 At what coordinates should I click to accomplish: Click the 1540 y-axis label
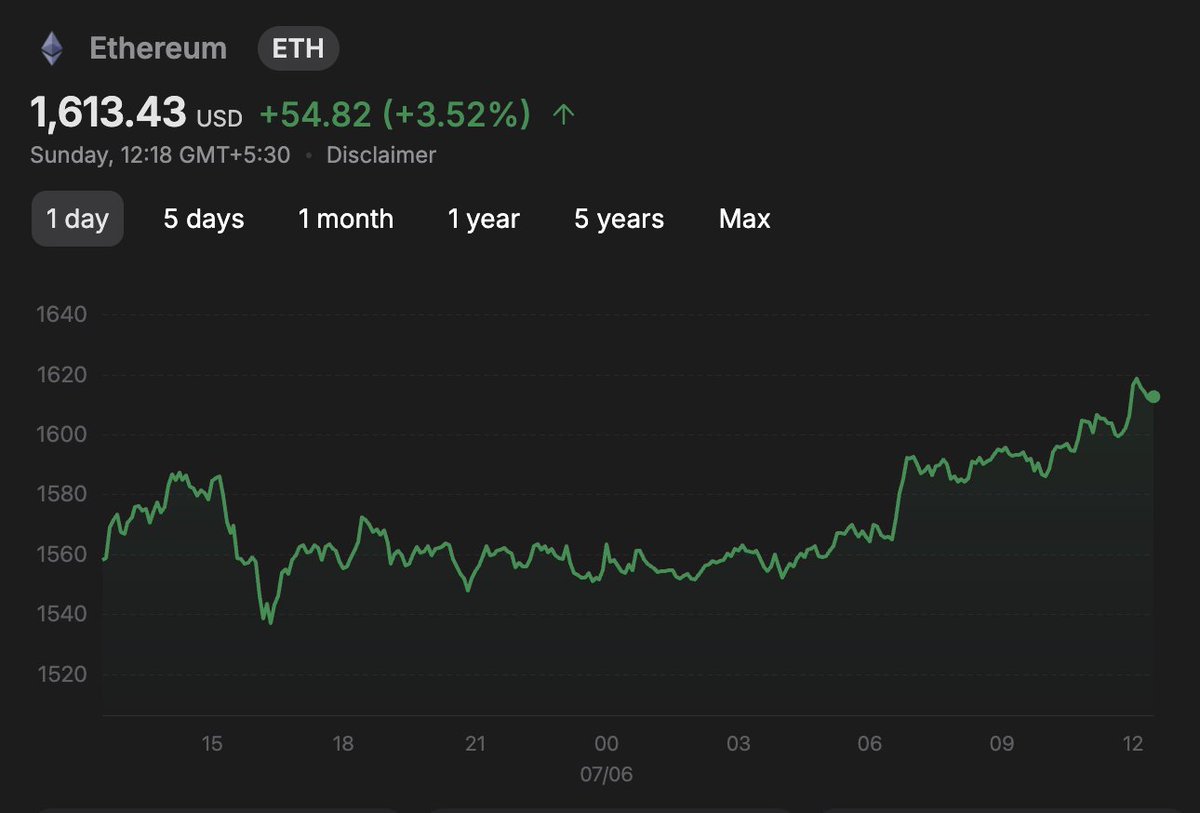click(62, 614)
